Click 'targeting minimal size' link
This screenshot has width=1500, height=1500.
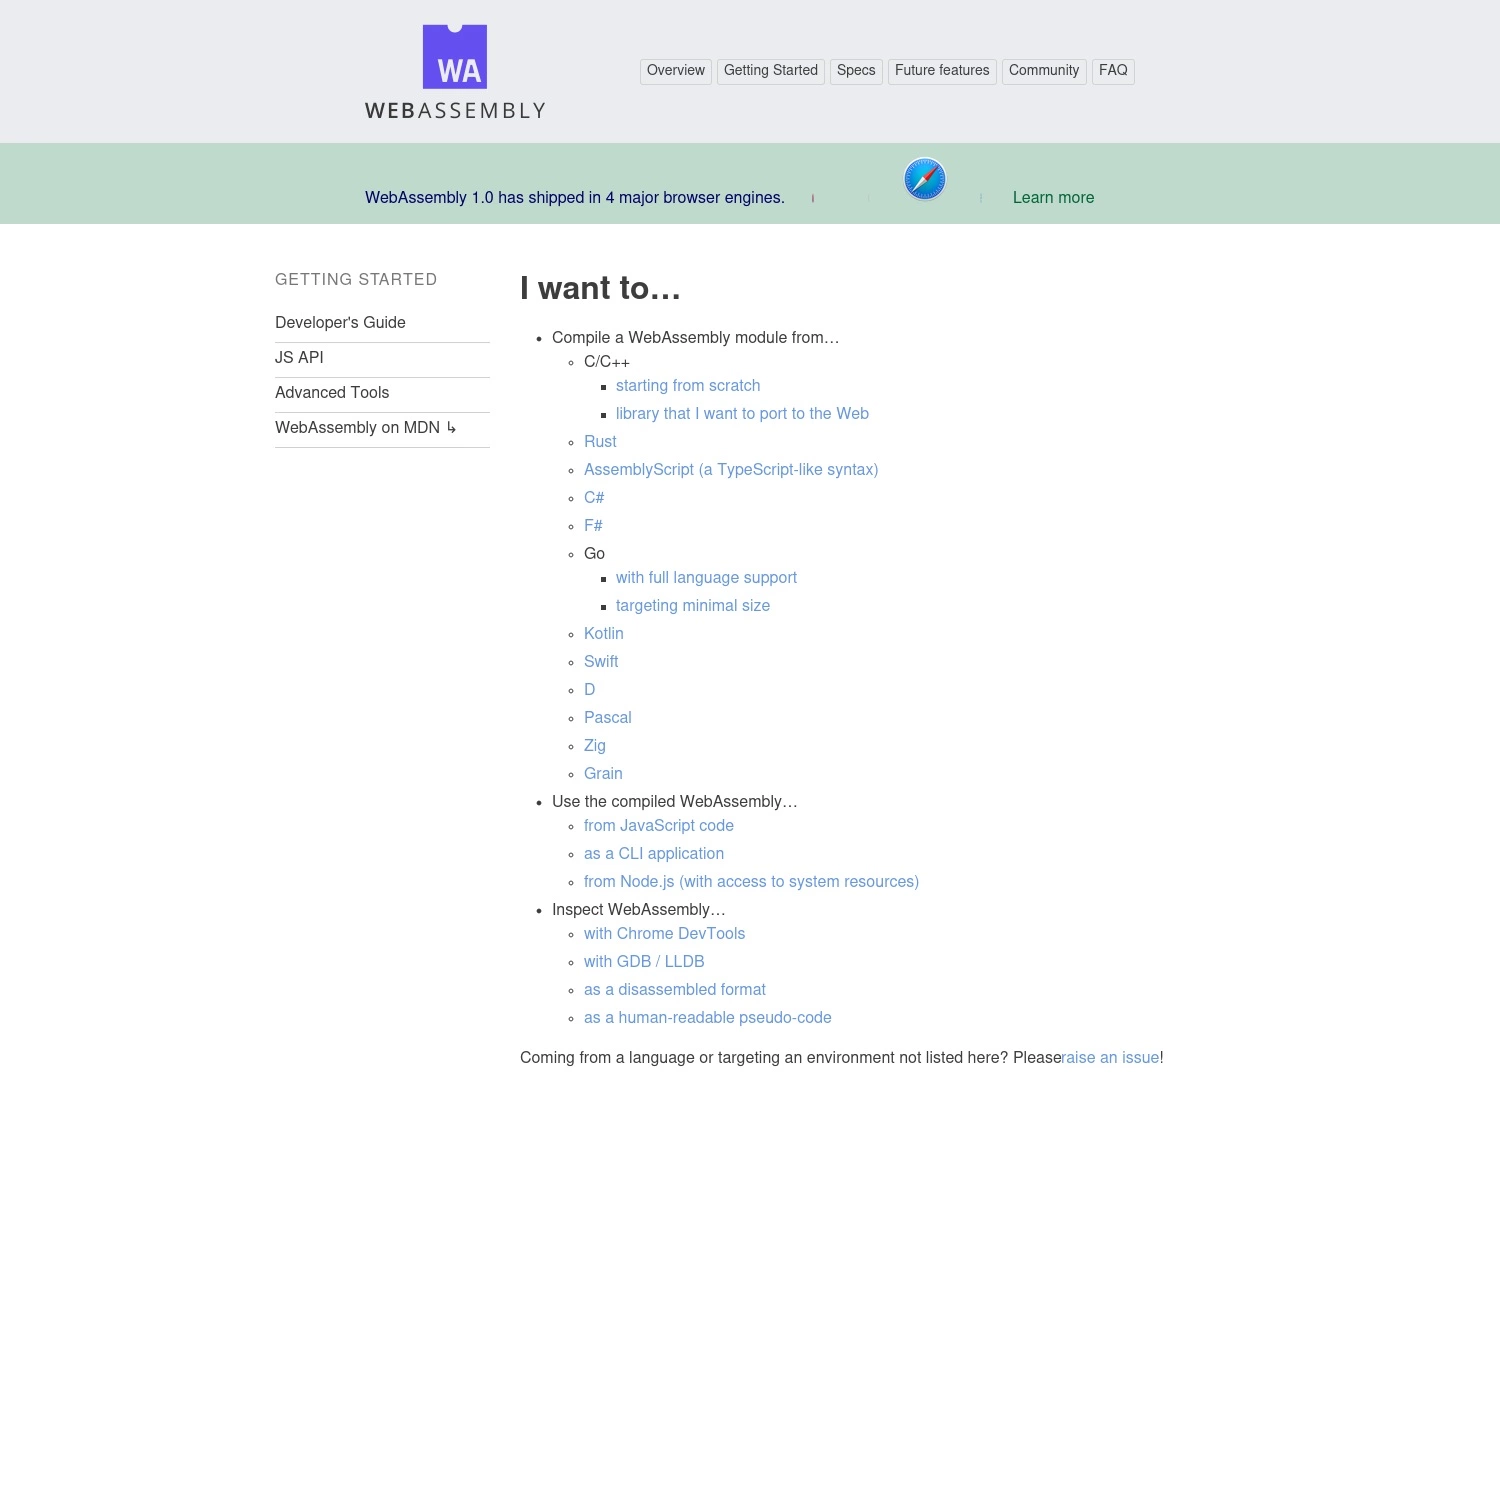click(x=693, y=606)
